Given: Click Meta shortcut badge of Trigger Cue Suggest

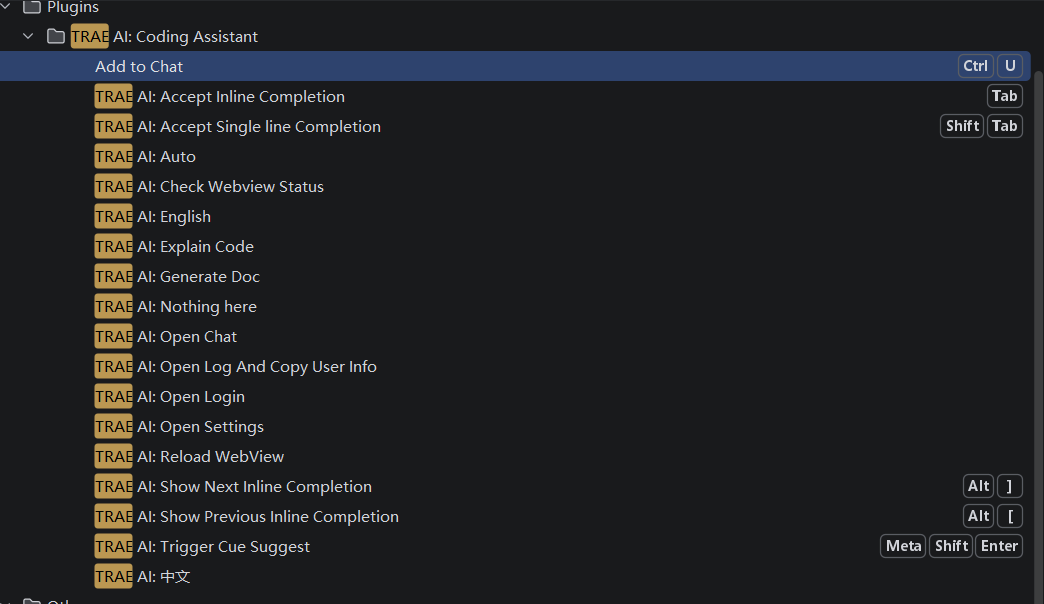Looking at the screenshot, I should (903, 546).
